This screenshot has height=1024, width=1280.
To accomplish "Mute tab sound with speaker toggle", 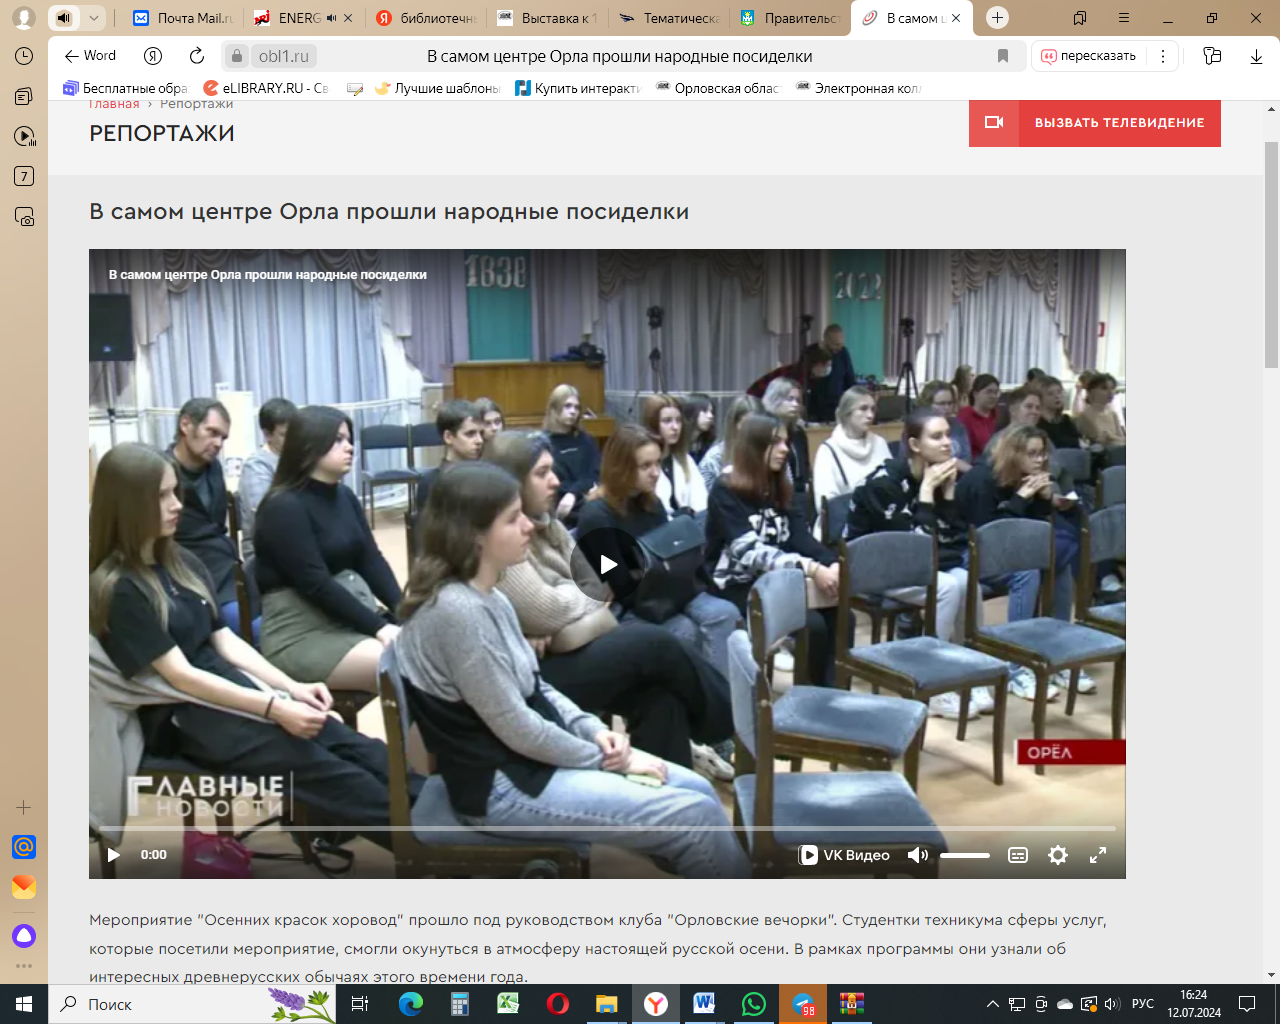I will click(64, 18).
